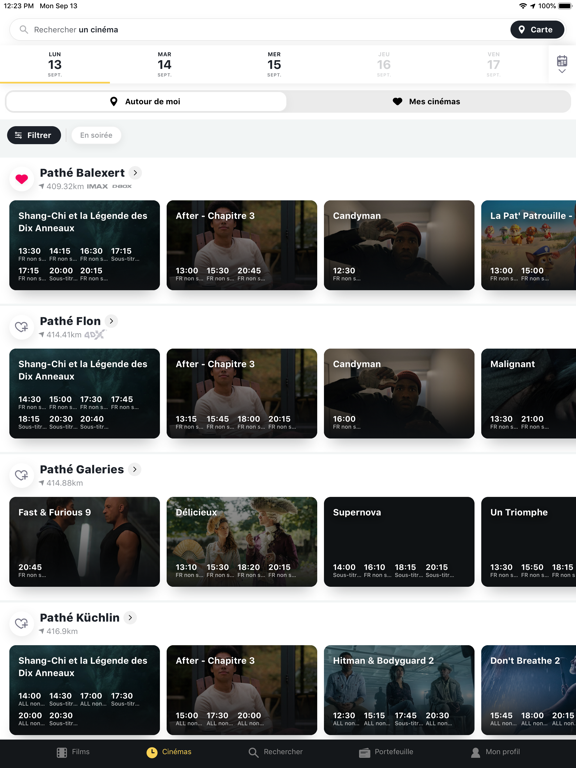Add Pathé Galeries to favorite cinemas
Screen dimensions: 576x768
click(22, 475)
